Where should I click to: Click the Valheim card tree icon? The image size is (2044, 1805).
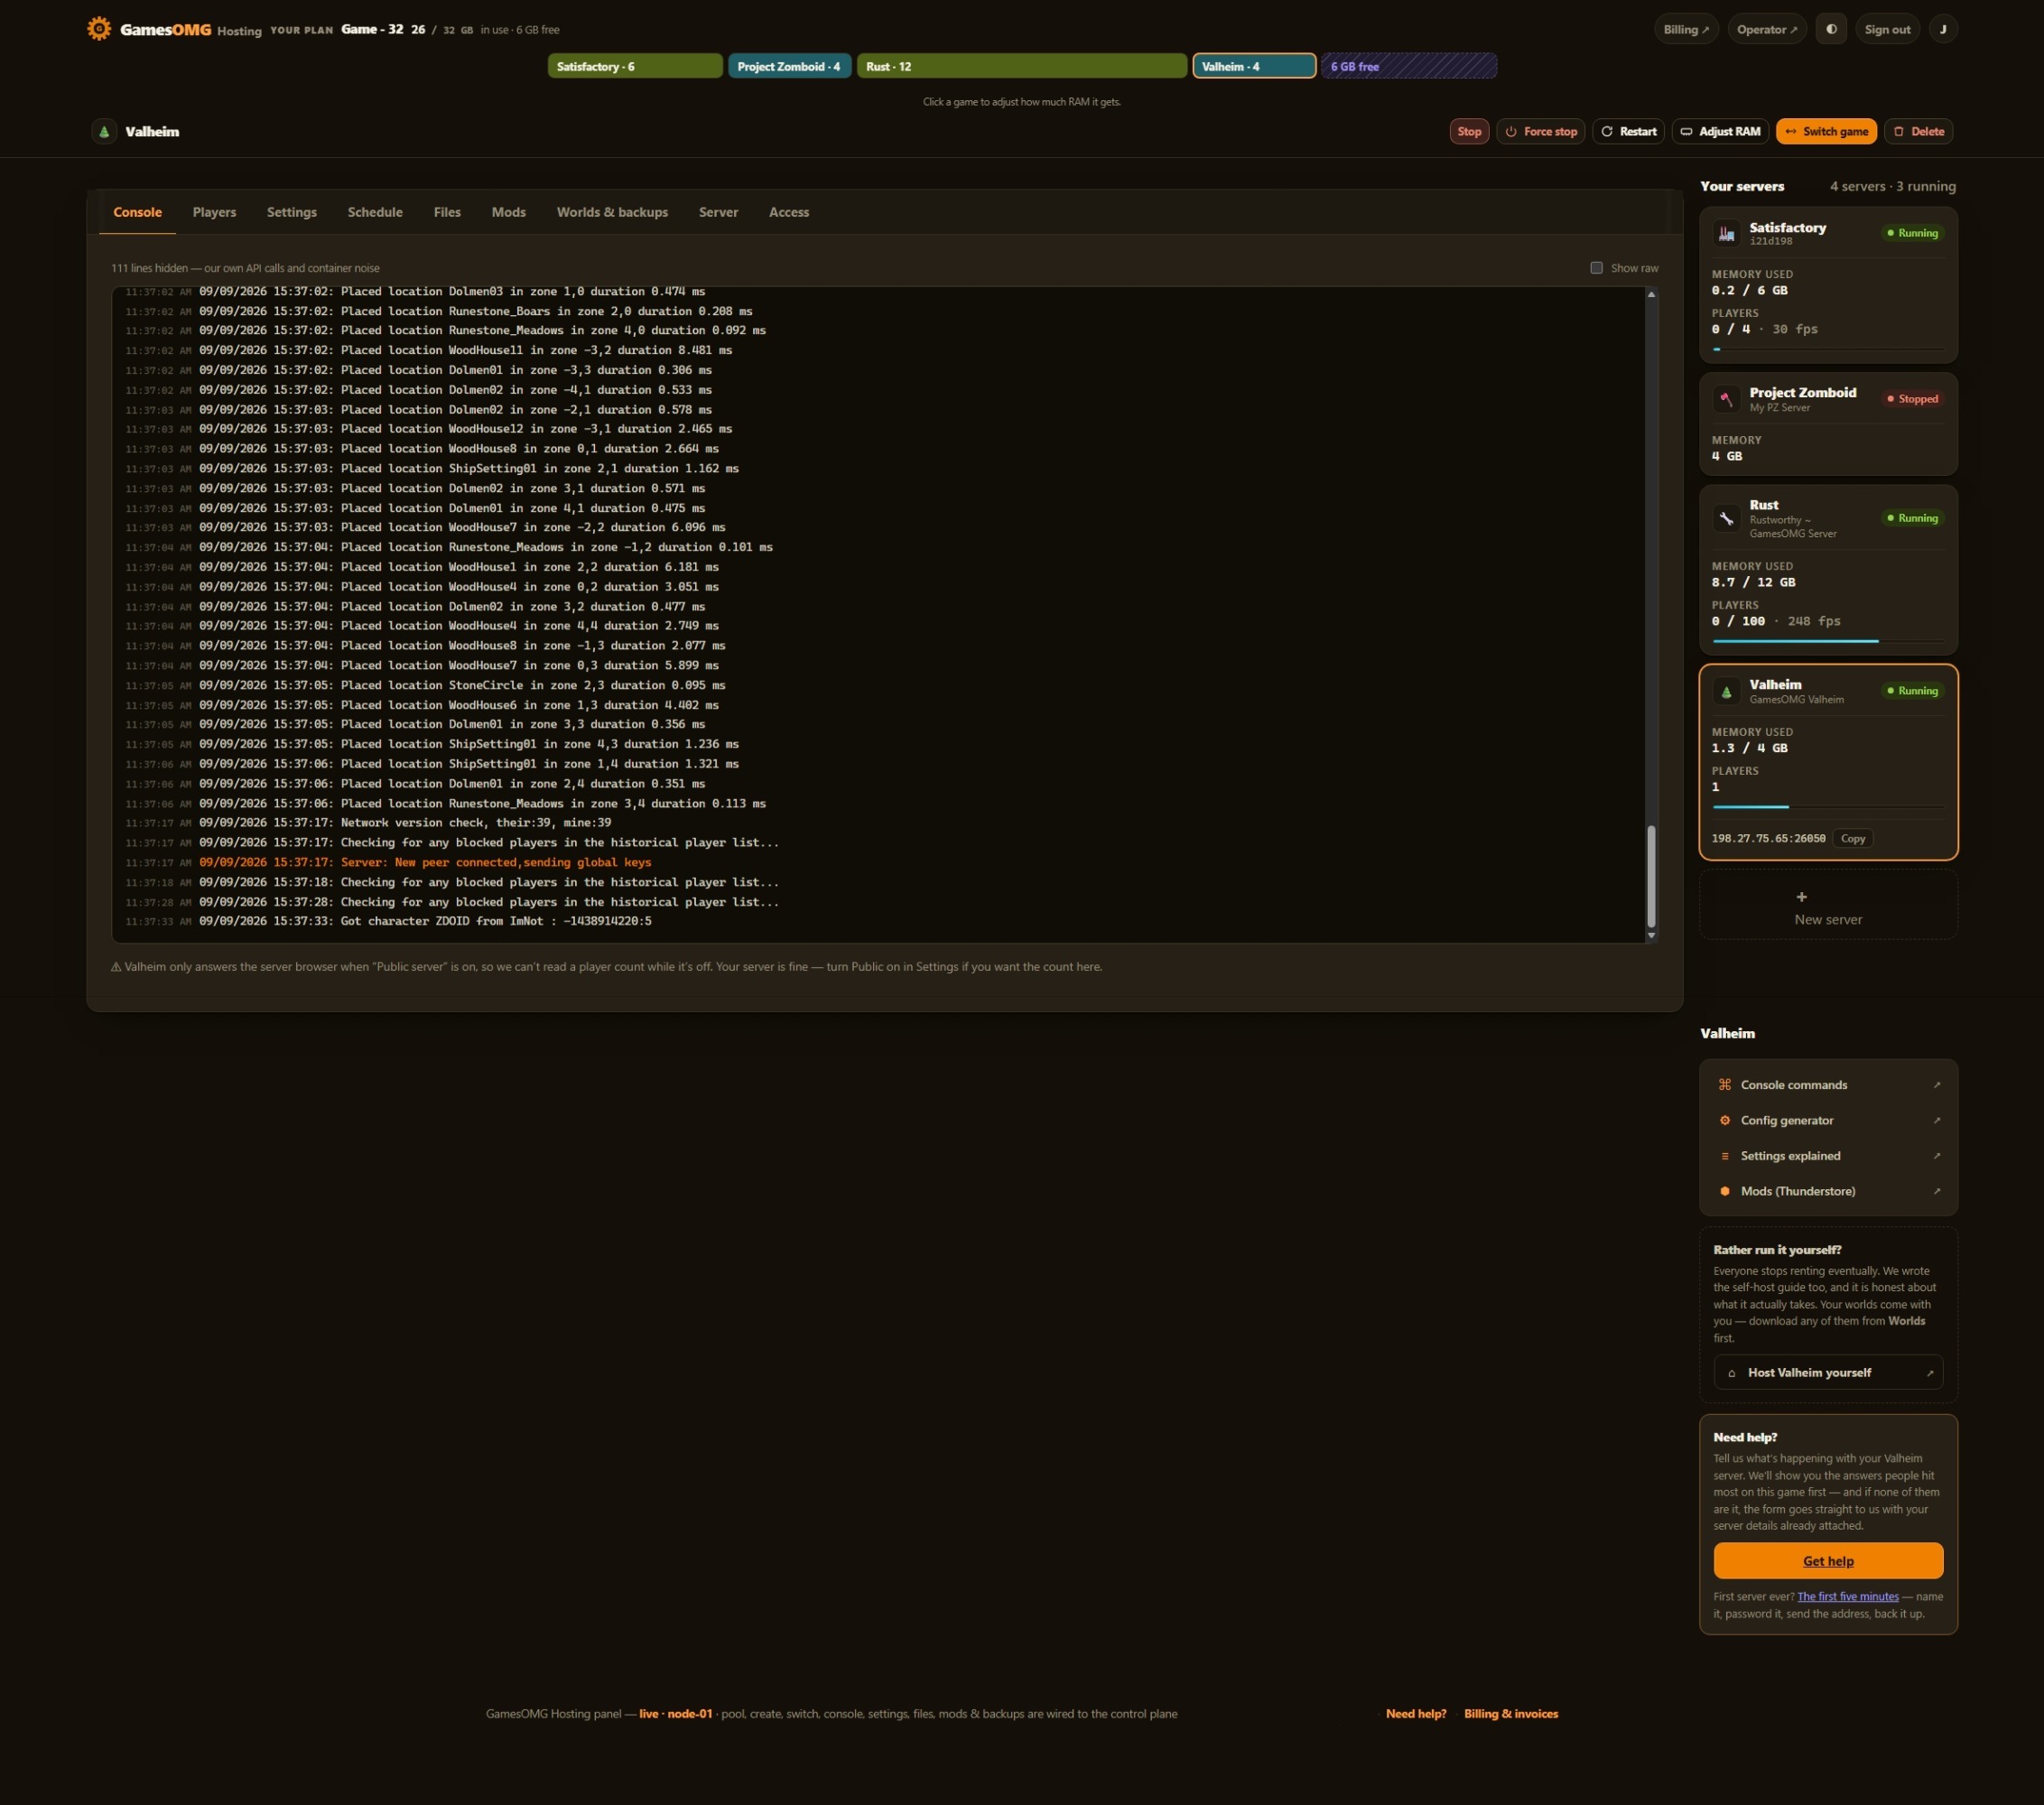tap(1726, 691)
